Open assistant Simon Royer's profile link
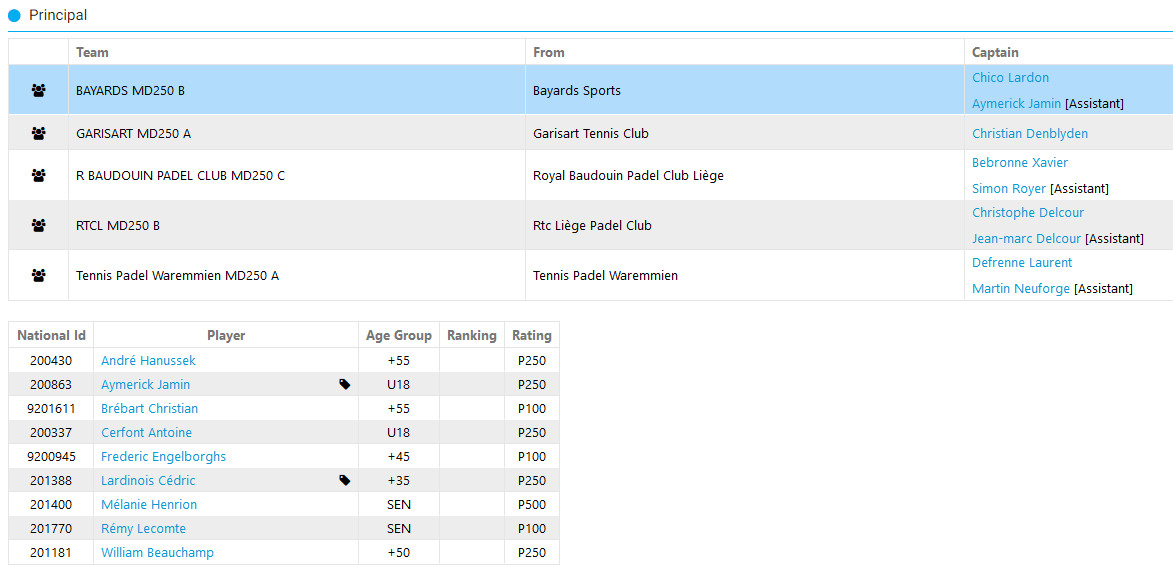The image size is (1173, 569). [1008, 189]
